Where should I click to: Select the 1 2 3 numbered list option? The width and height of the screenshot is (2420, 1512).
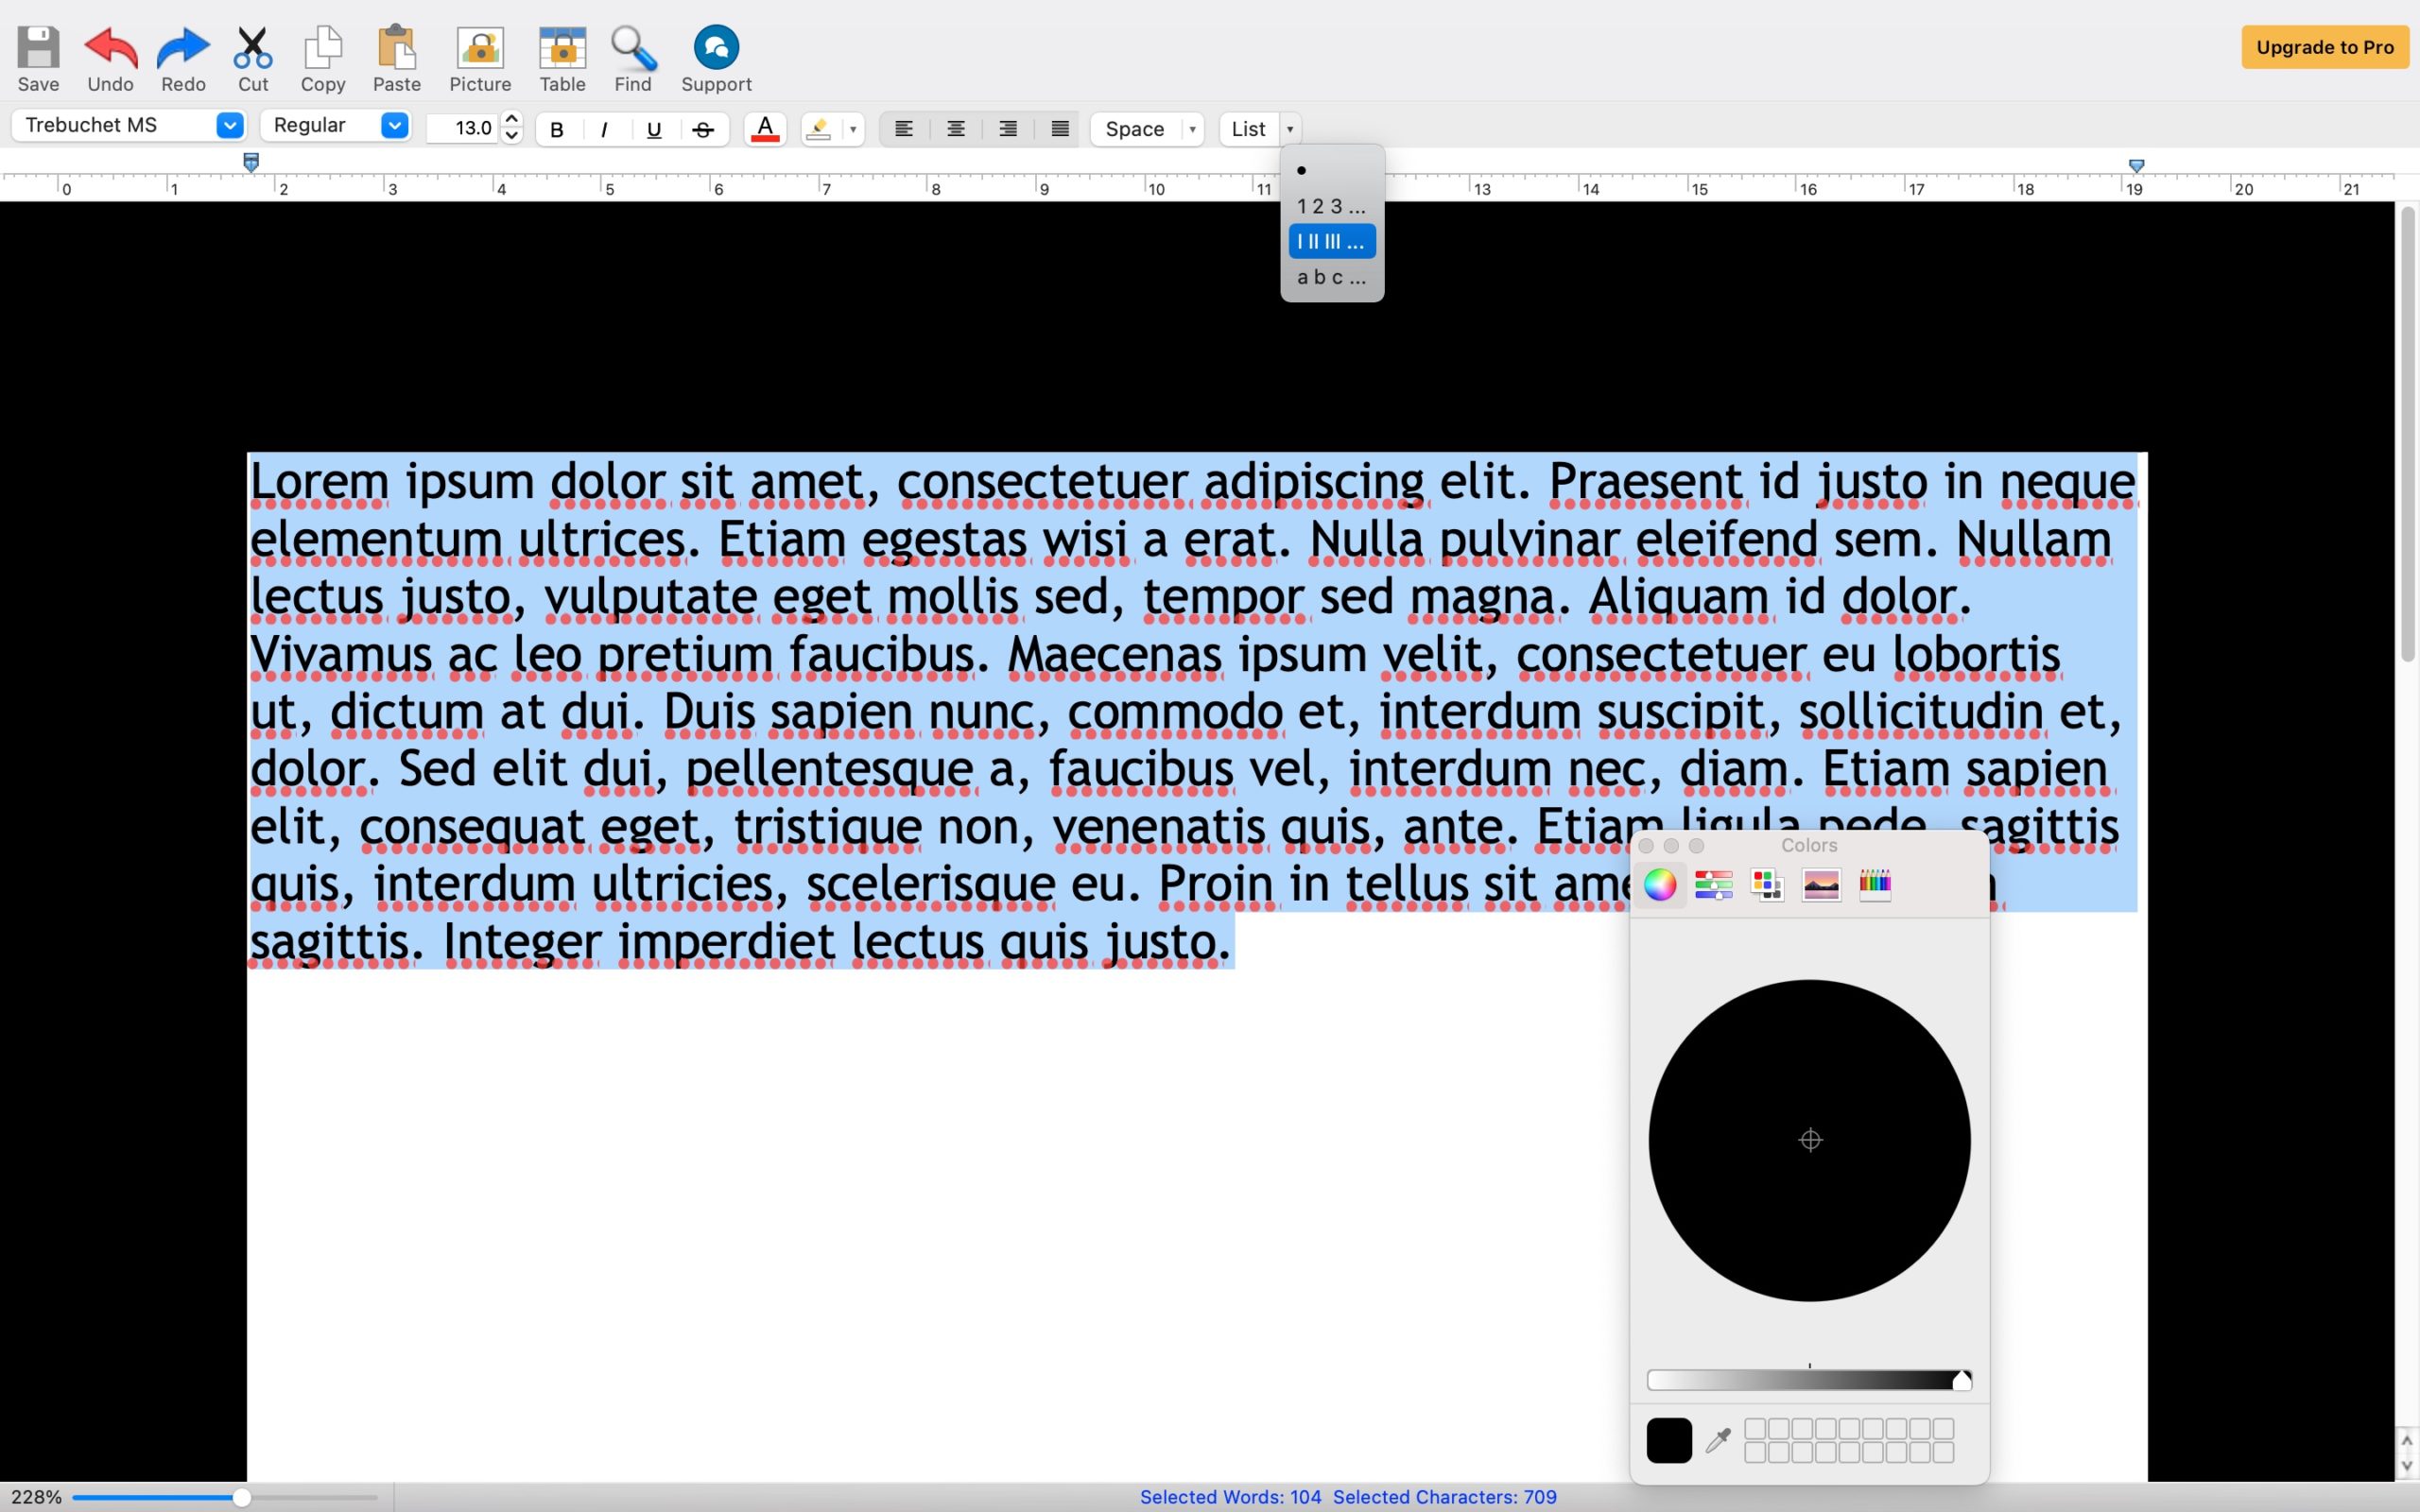(x=1330, y=206)
